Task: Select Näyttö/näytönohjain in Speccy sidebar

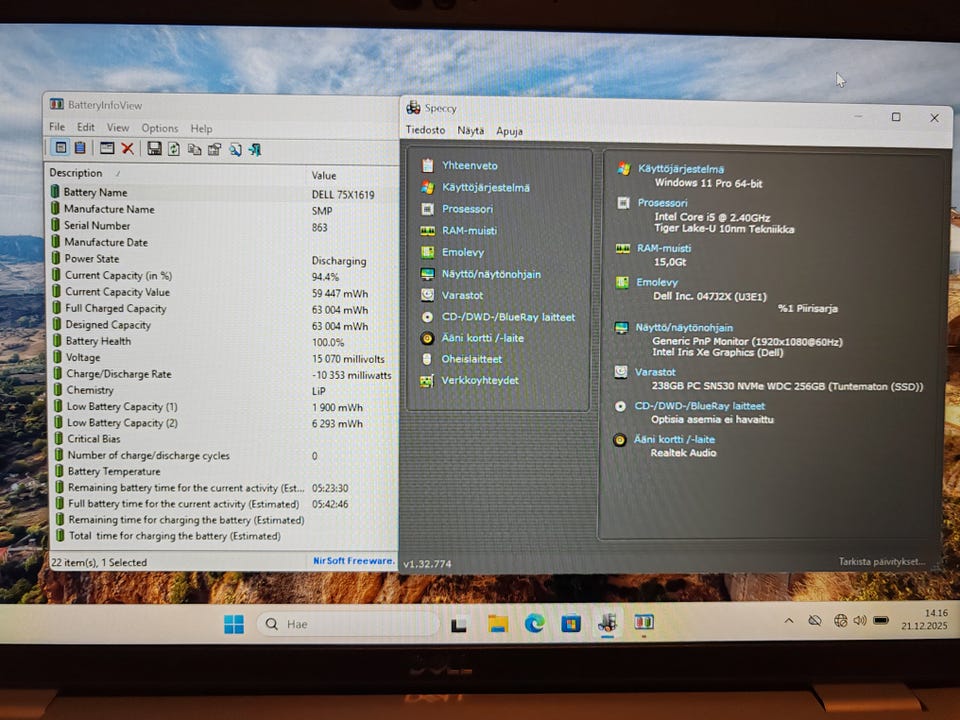Action: click(x=491, y=274)
